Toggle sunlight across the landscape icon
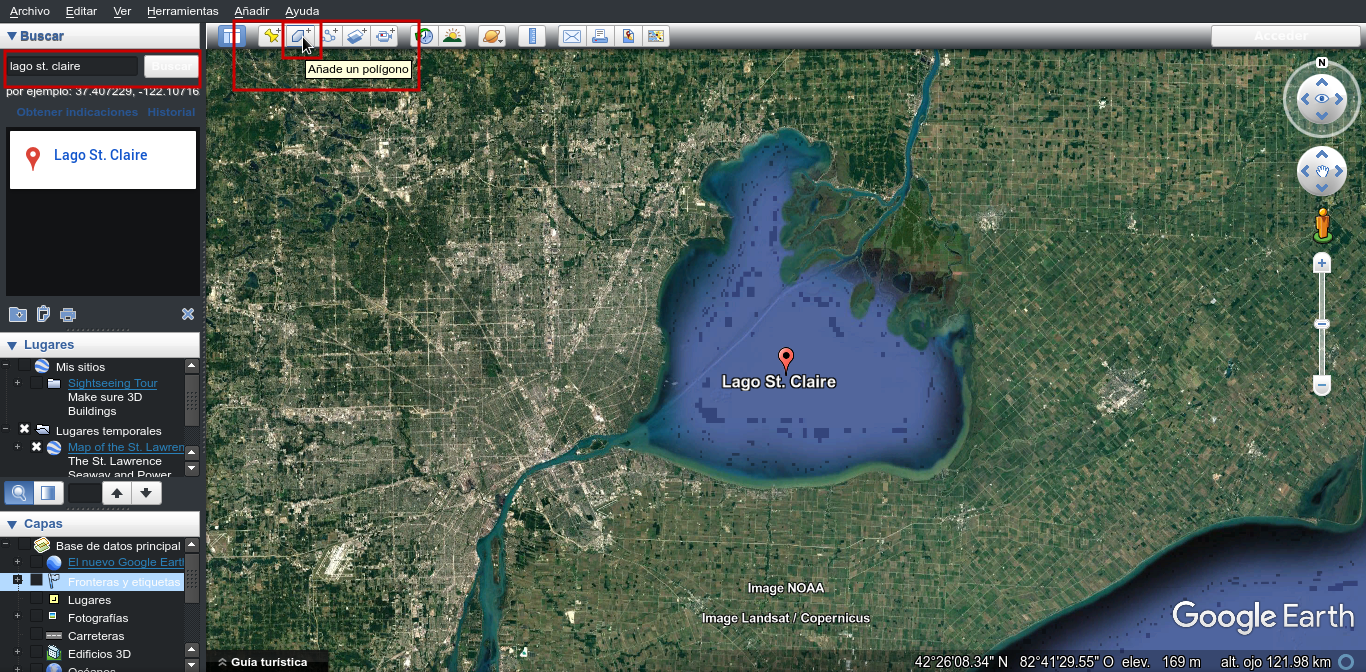 (x=452, y=36)
